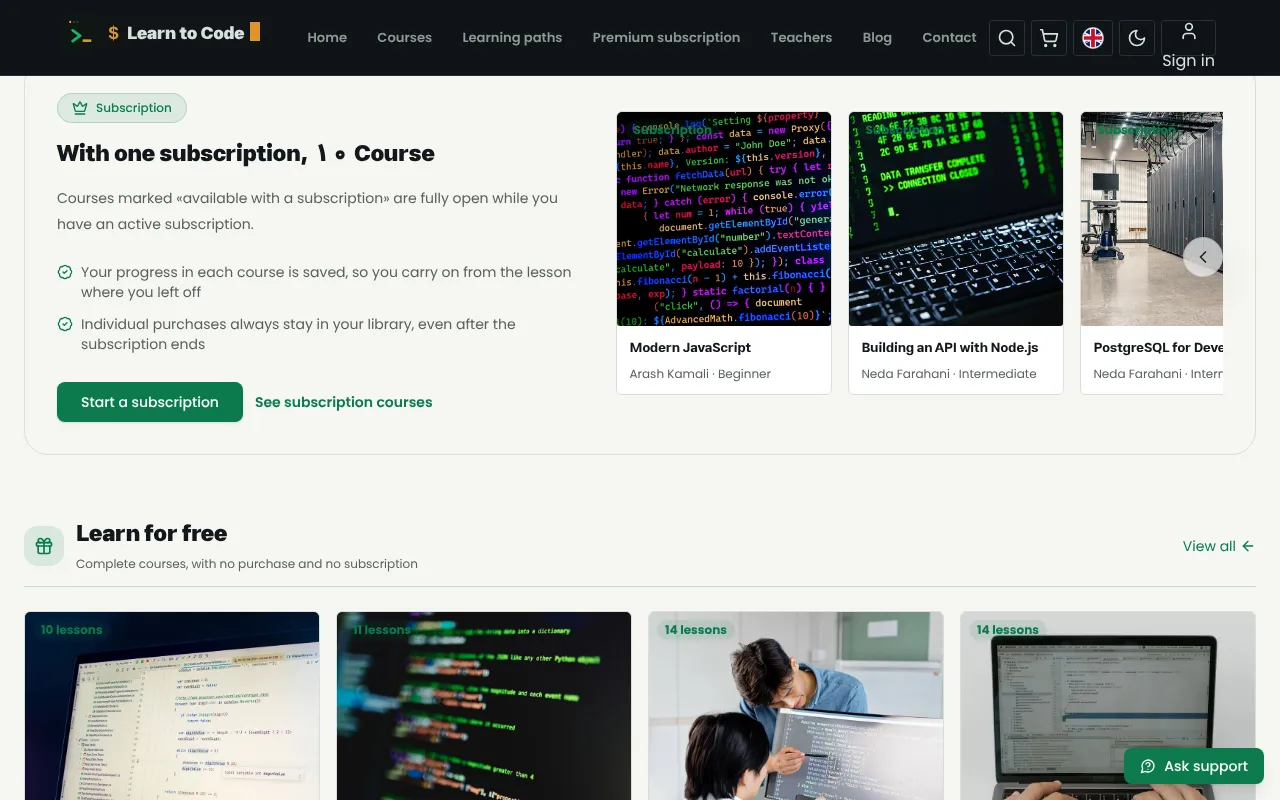Screen dimensions: 1280x800
Task: Follow the See subscription courses link
Action: click(x=344, y=402)
